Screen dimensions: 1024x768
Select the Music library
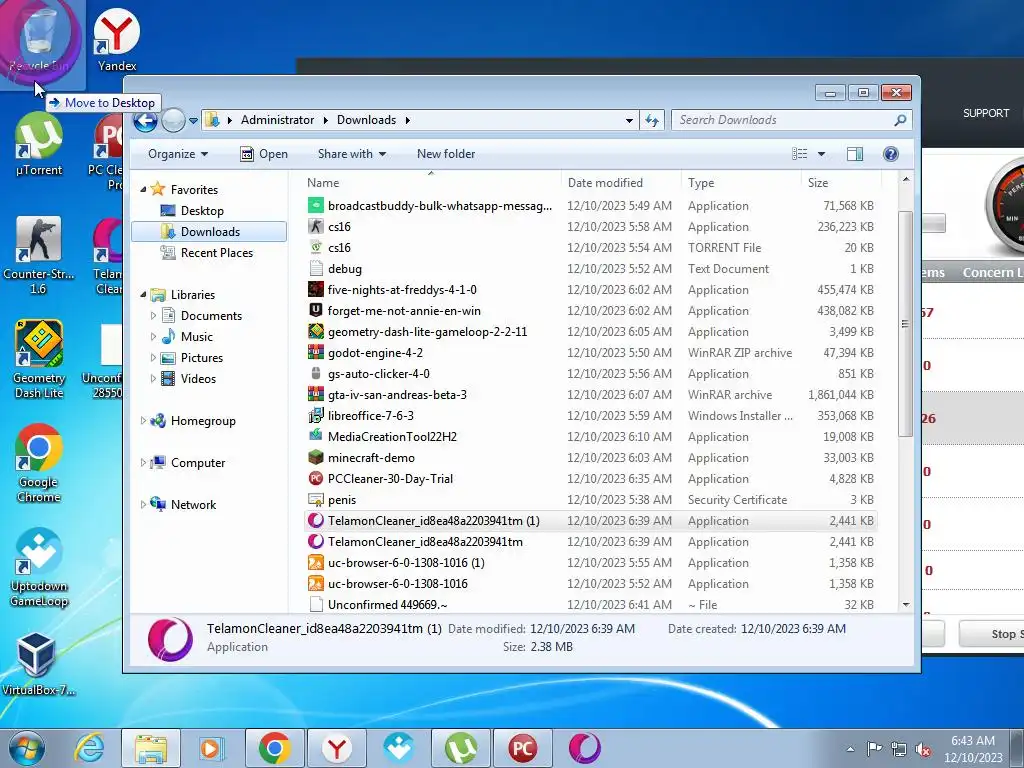click(x=197, y=337)
